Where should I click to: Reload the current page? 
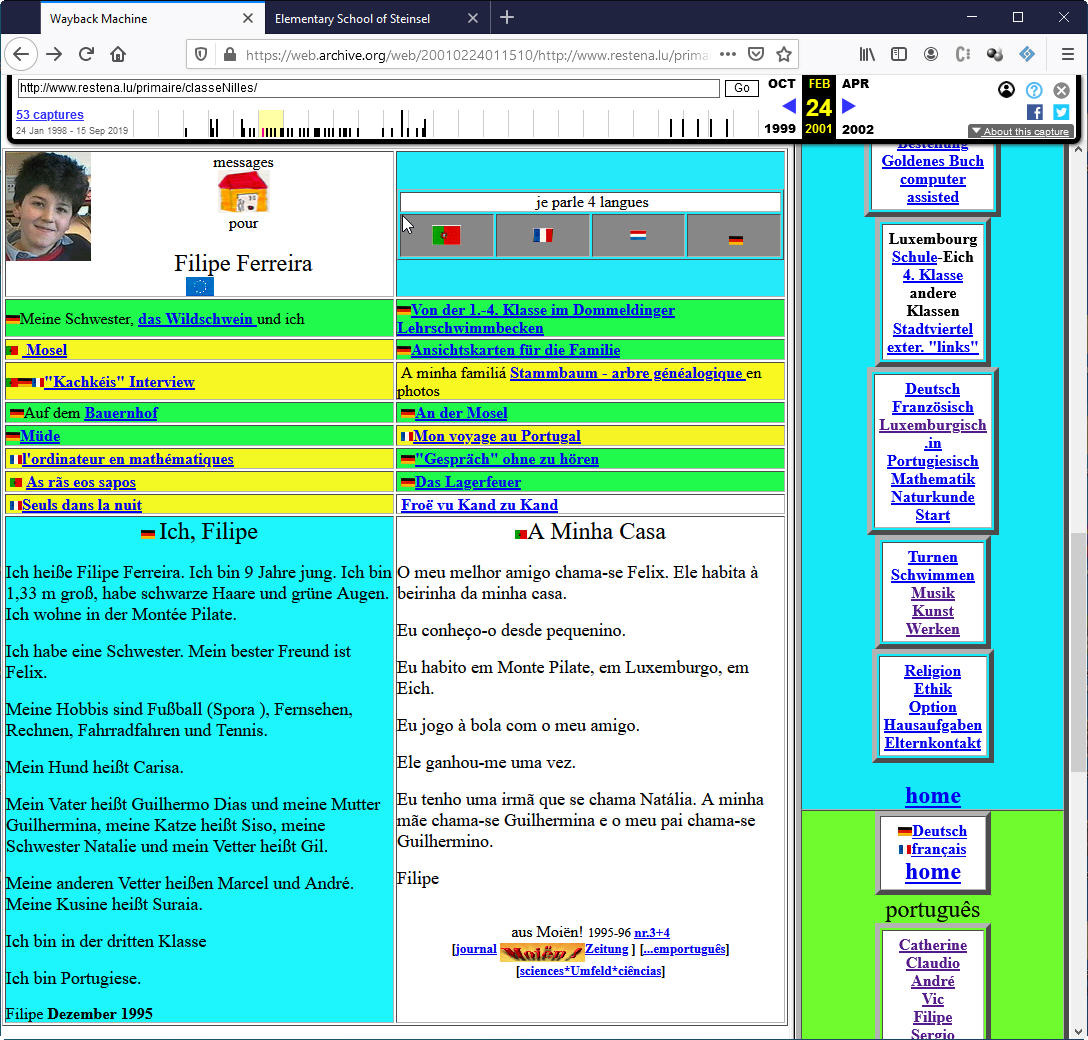point(86,54)
